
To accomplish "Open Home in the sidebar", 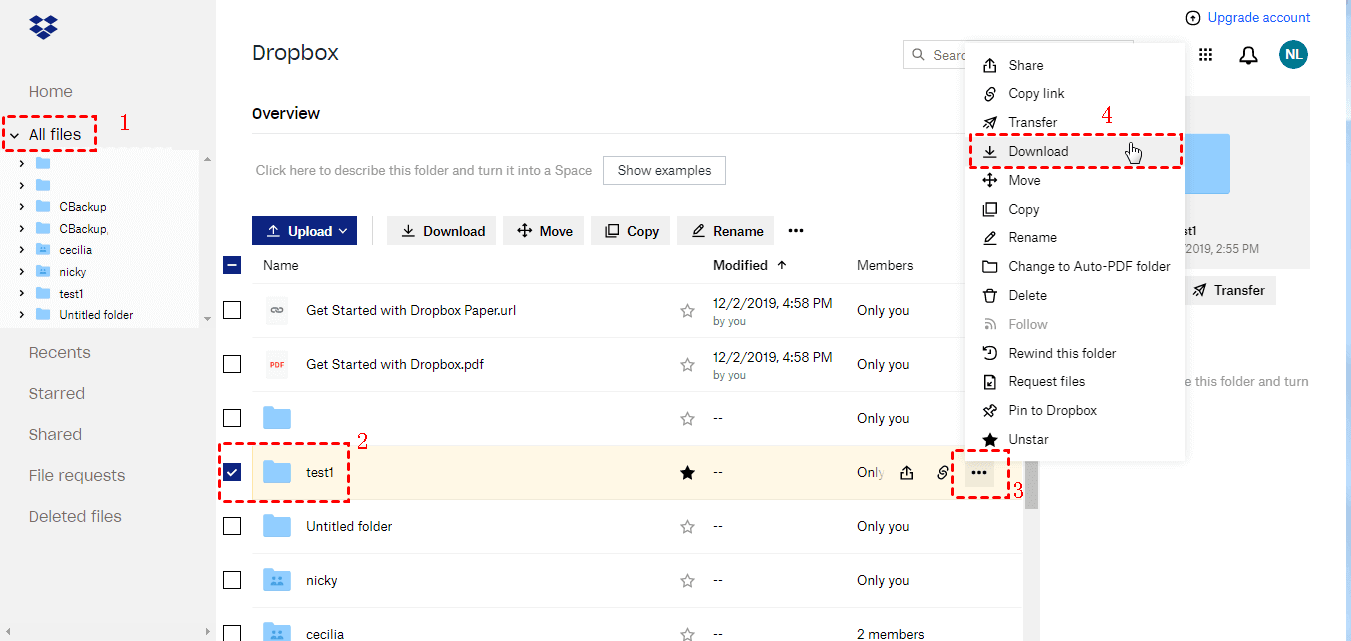I will click(x=50, y=91).
